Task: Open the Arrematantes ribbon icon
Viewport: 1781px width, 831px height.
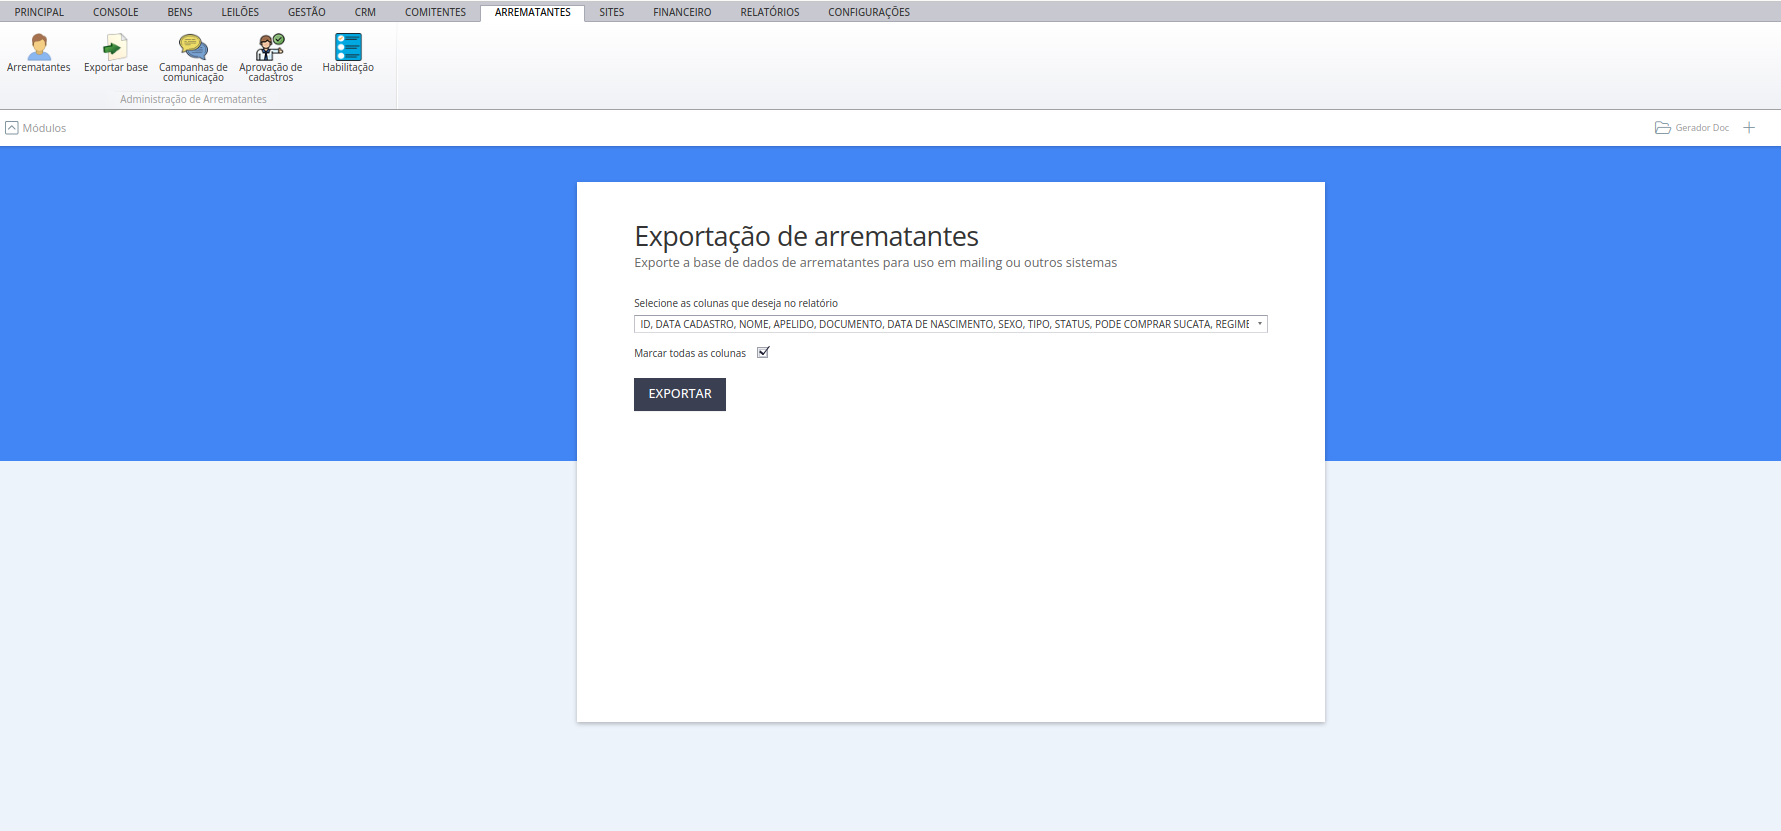Action: click(x=39, y=47)
